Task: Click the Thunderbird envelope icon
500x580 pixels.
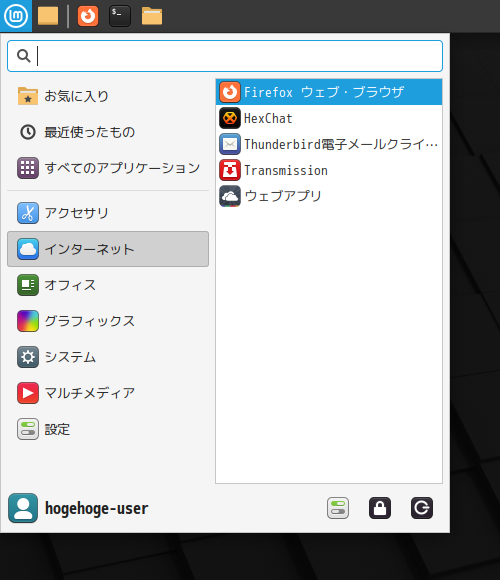Action: (x=230, y=144)
